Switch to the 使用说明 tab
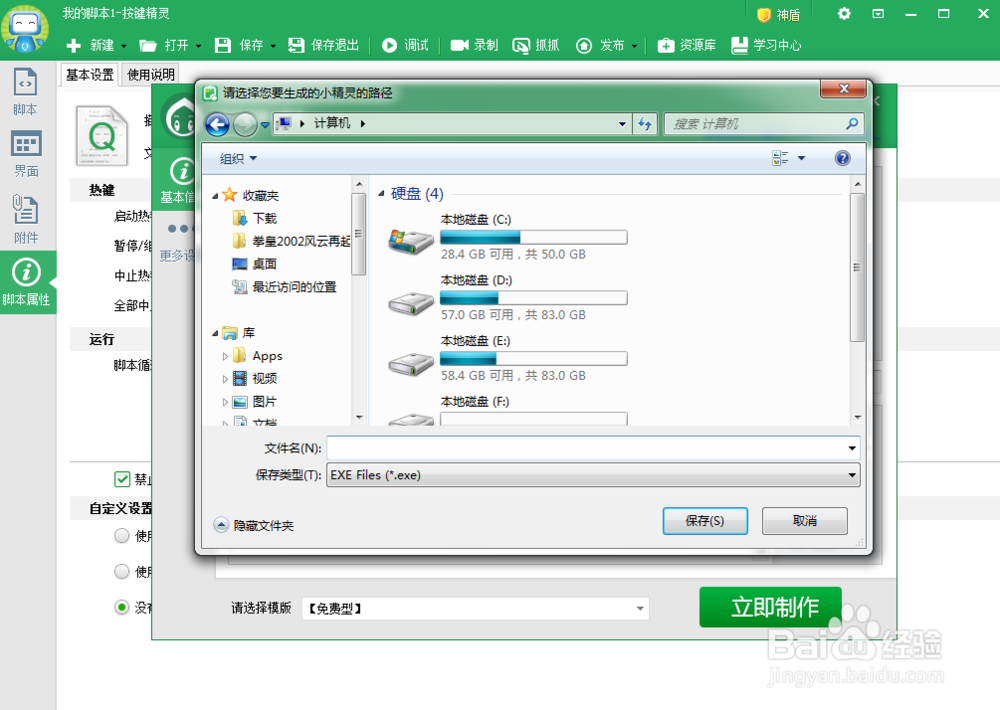 [151, 75]
